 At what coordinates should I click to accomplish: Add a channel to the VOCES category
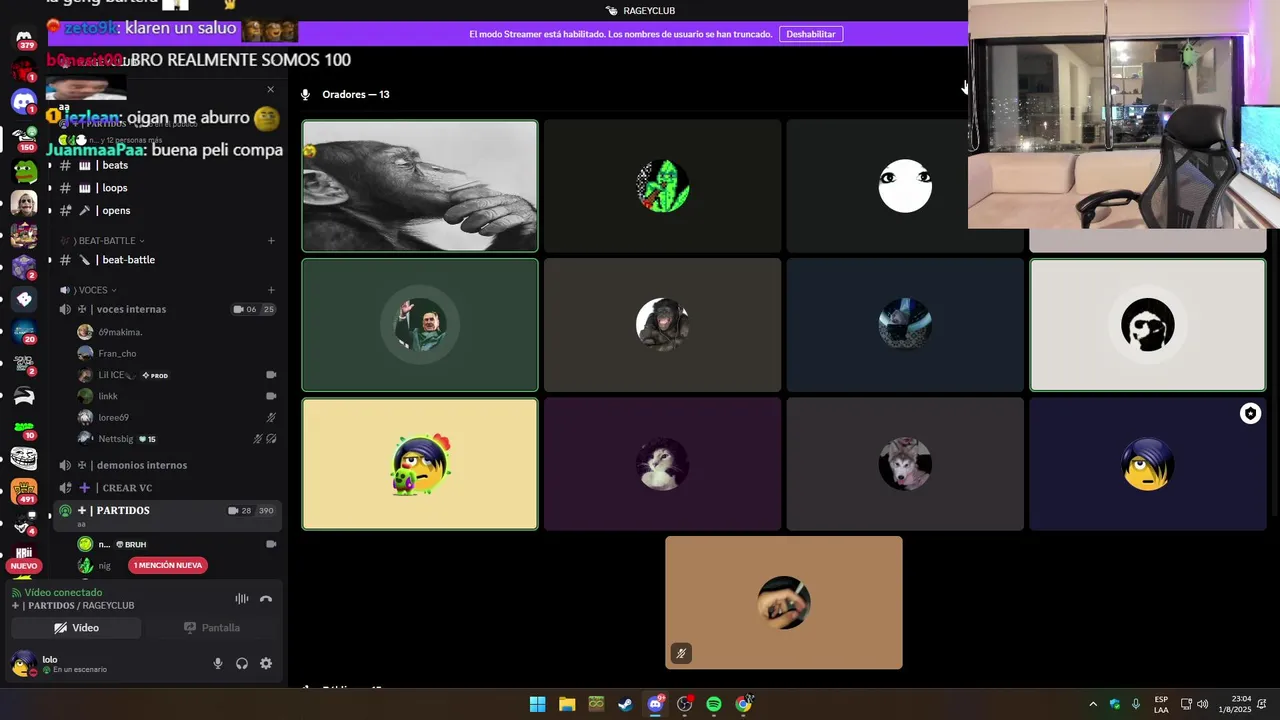(271, 290)
